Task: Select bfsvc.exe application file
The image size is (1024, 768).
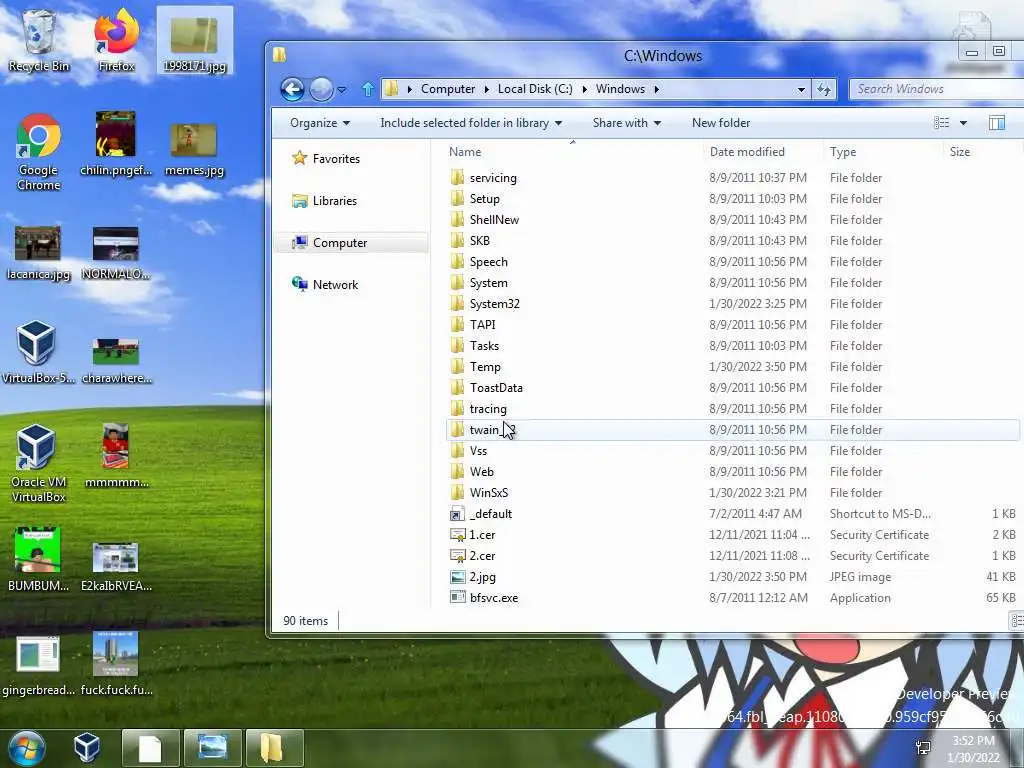Action: coord(731,598)
